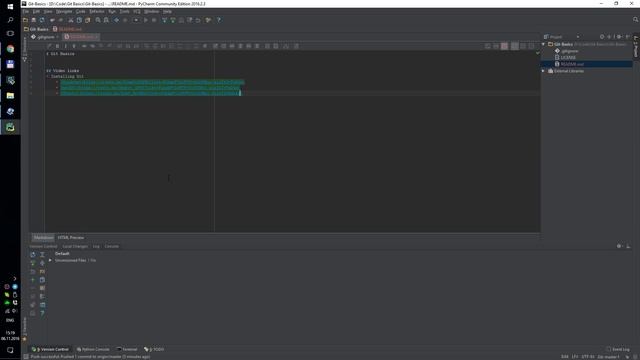This screenshot has width=640, height=360.
Task: Select .gitignore file in Project tree
Action: [567, 51]
